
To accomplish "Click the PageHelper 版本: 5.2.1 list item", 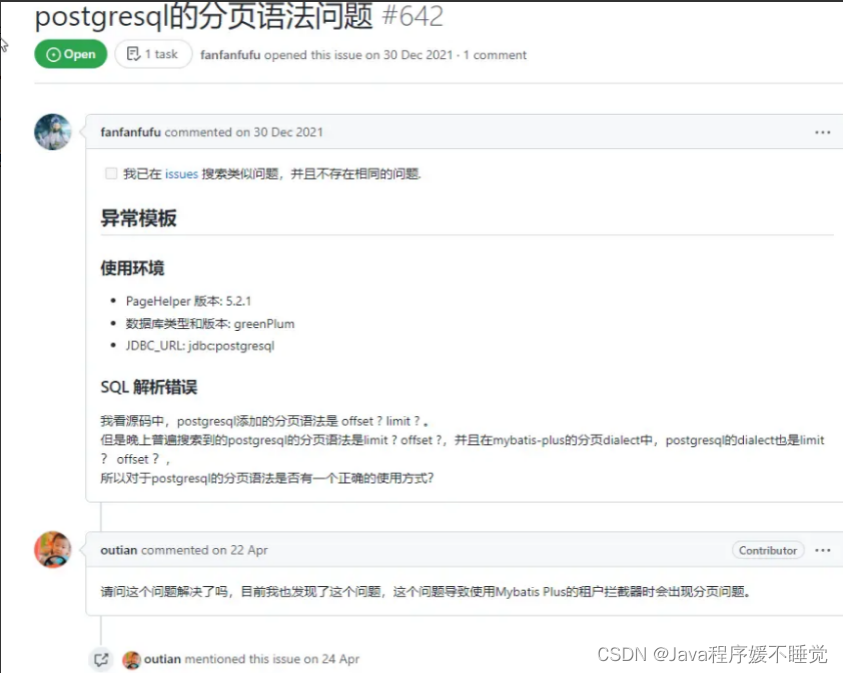I will point(188,301).
